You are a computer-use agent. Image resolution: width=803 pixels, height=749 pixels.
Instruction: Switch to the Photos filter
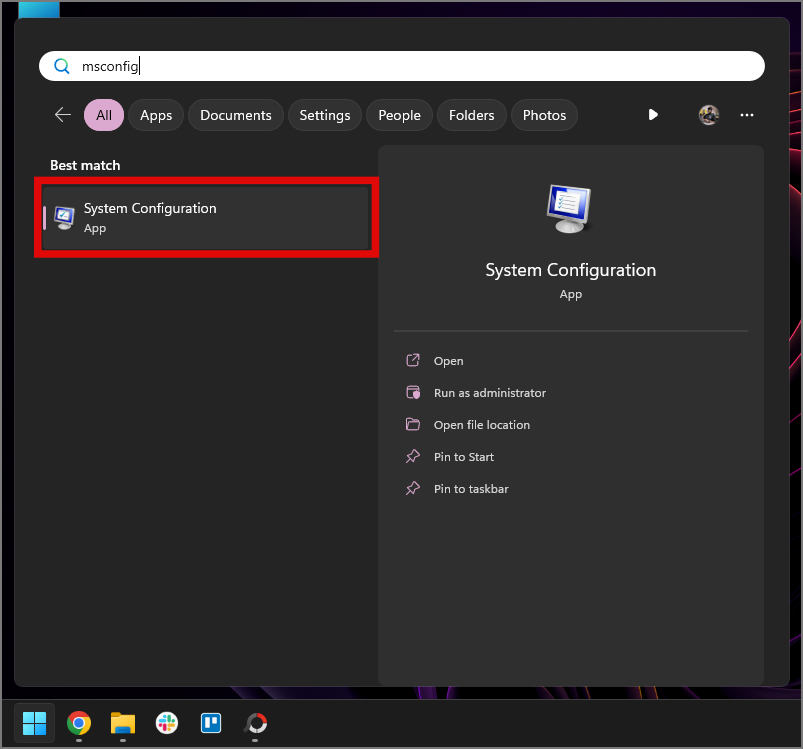click(x=544, y=115)
